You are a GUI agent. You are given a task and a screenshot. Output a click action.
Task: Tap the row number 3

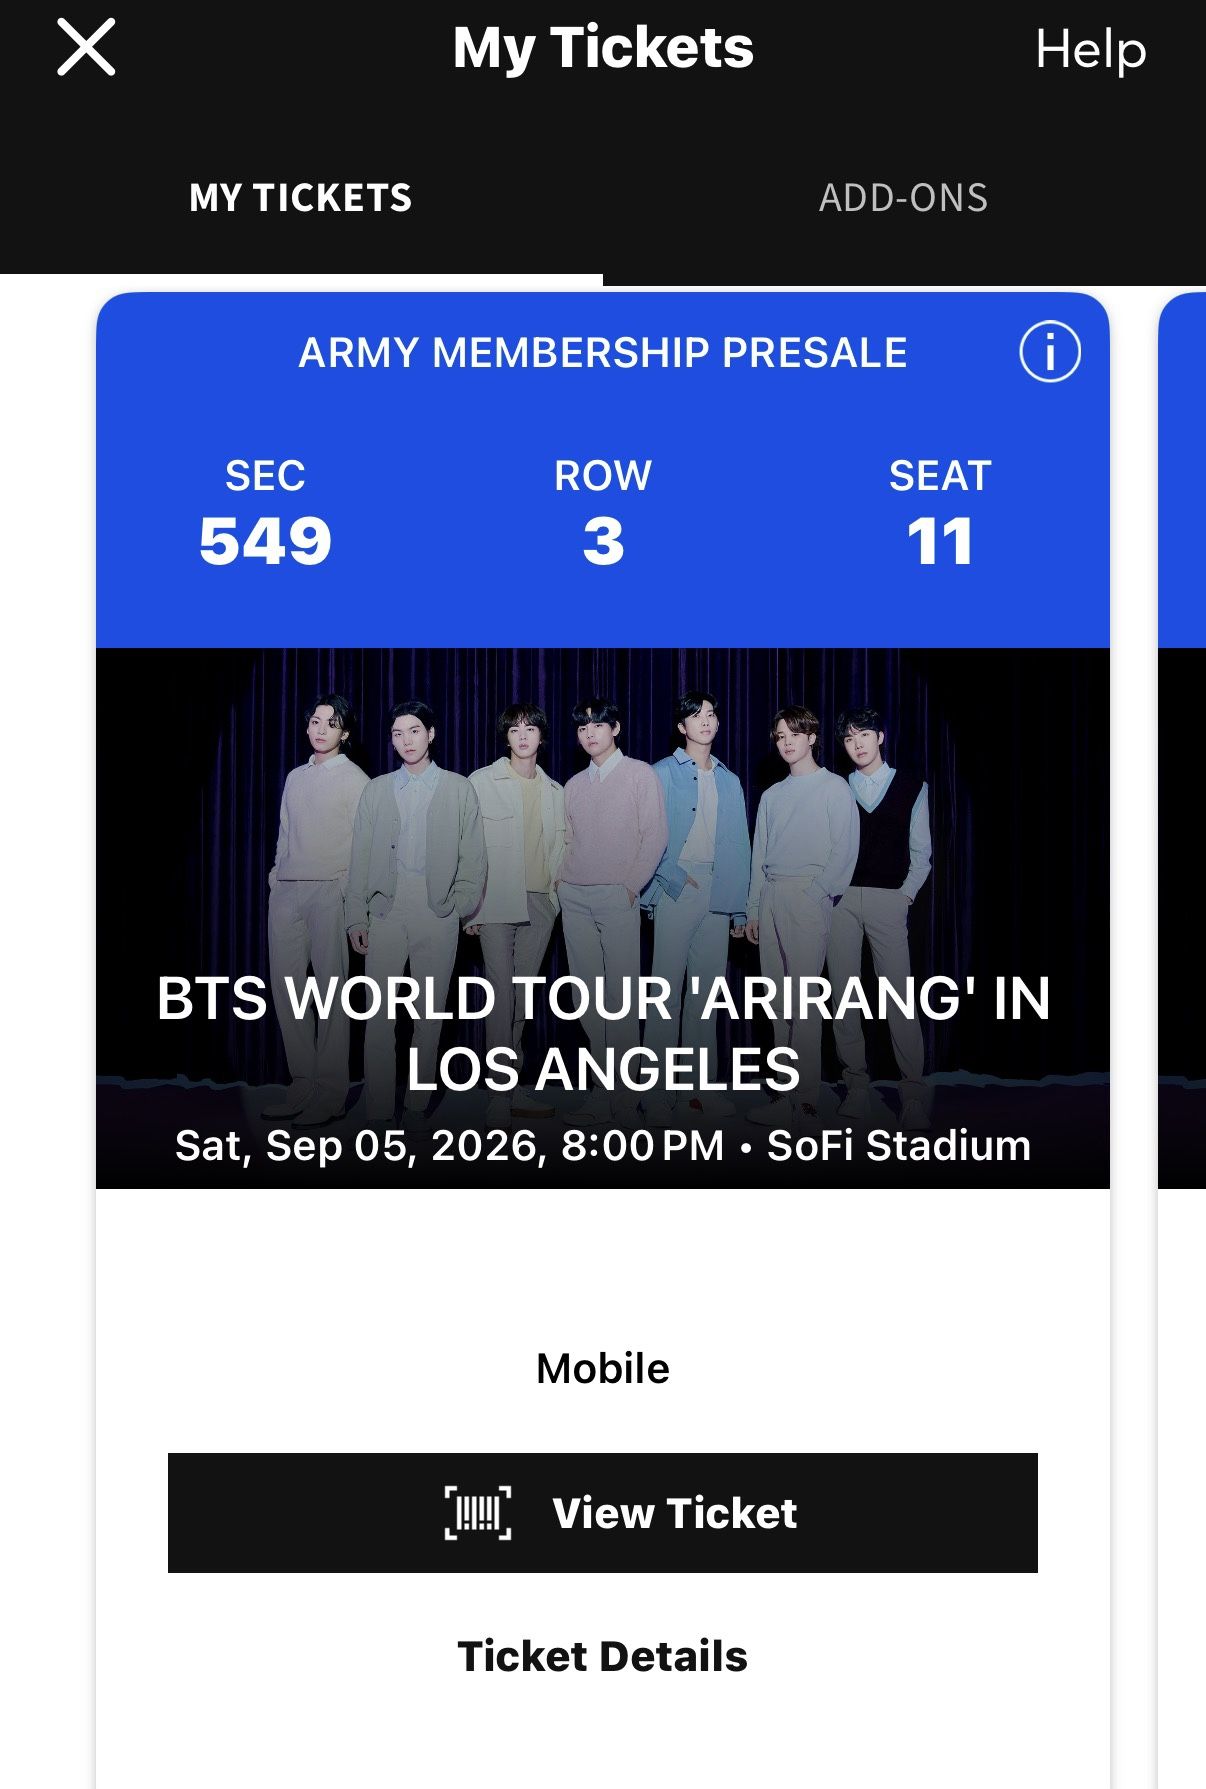pyautogui.click(x=603, y=542)
